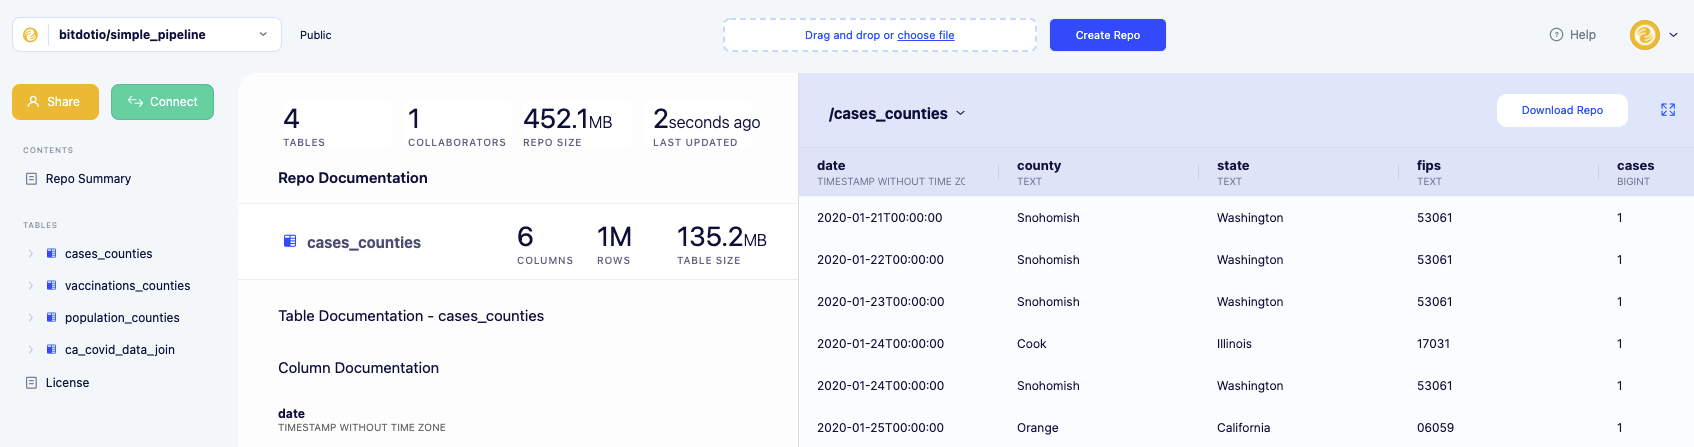This screenshot has height=447, width=1694.
Task: Click the bit.io logo in repo selector
Action: point(31,35)
